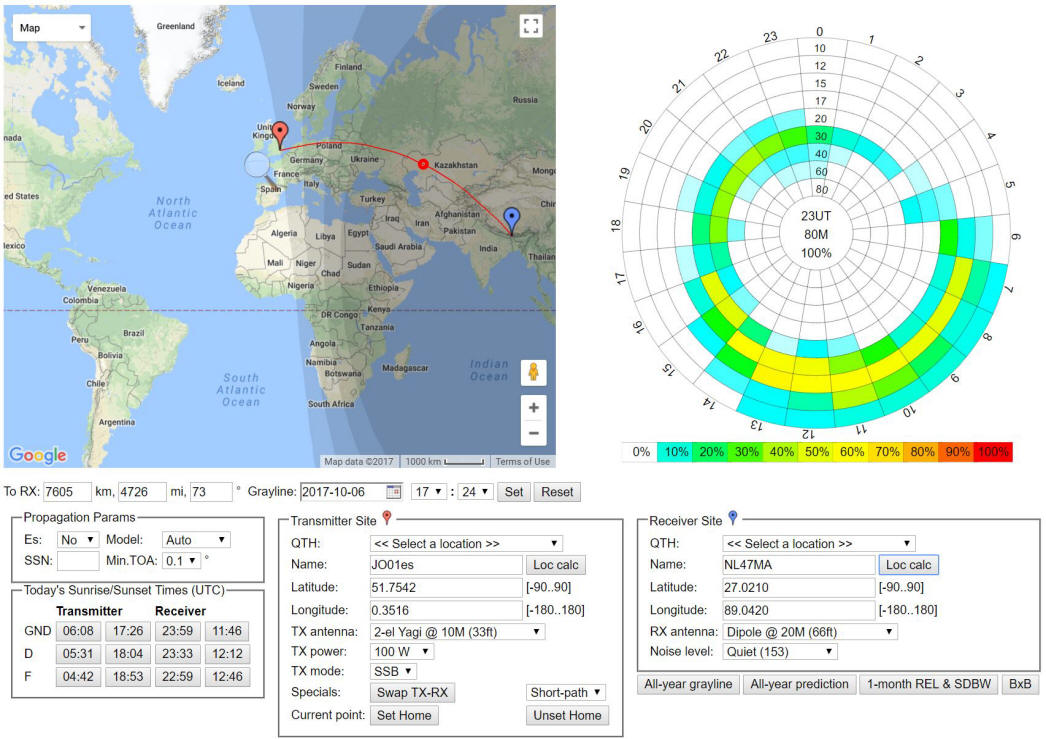Open the Grayline date calendar picker icon
Screen dimensions: 1046x739
394,492
